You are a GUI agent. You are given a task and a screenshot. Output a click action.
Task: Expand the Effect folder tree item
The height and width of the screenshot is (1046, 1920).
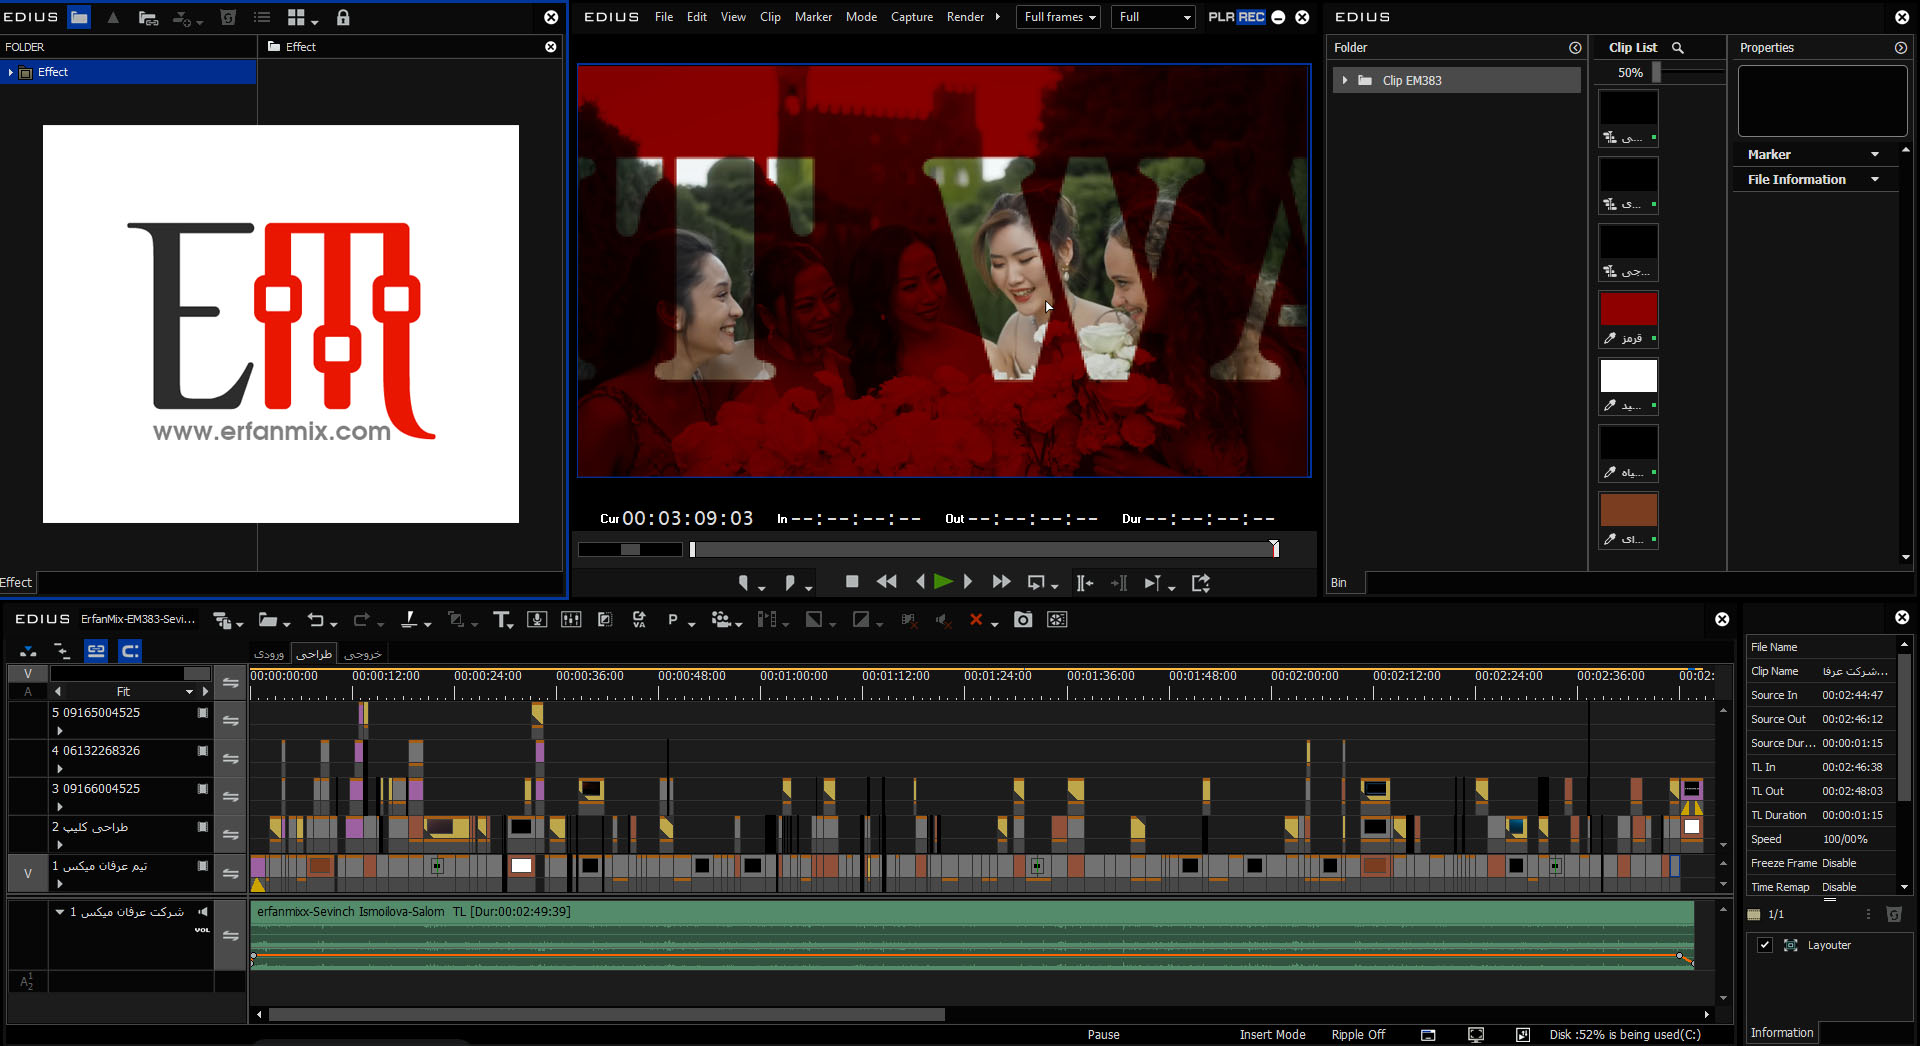[10, 72]
